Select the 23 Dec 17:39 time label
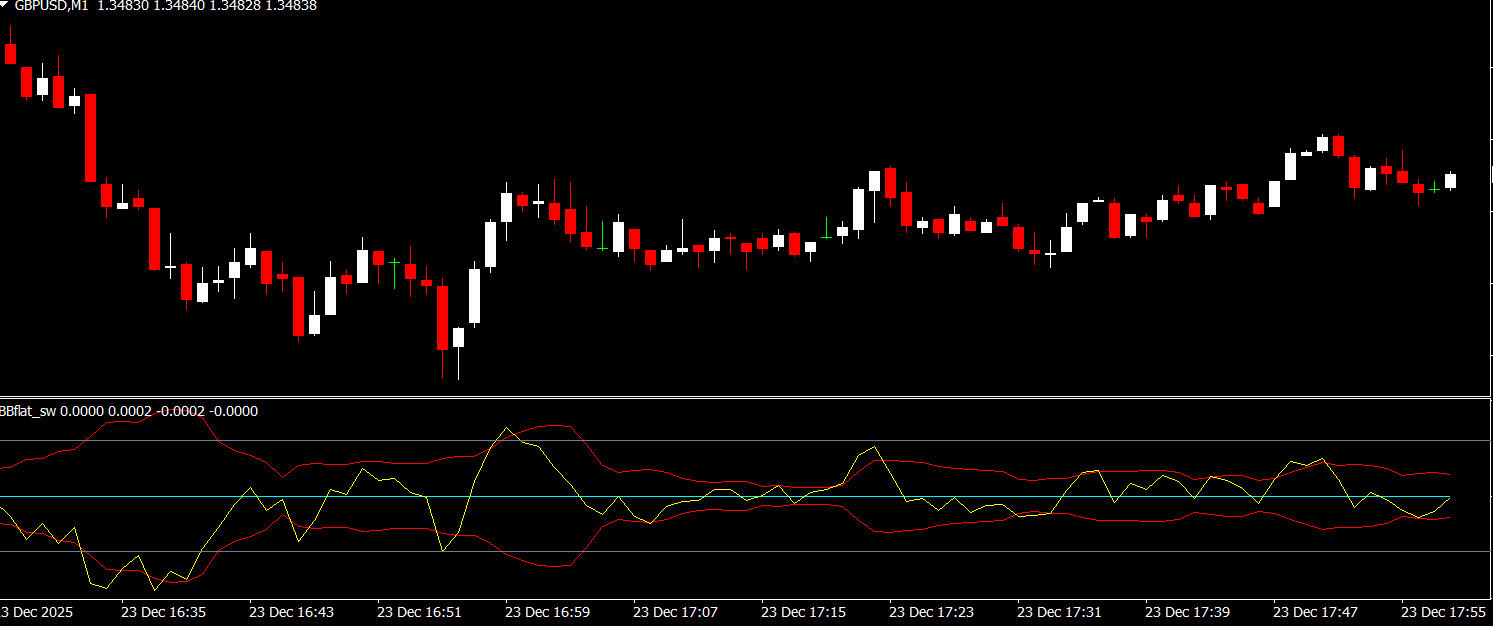 1187,611
